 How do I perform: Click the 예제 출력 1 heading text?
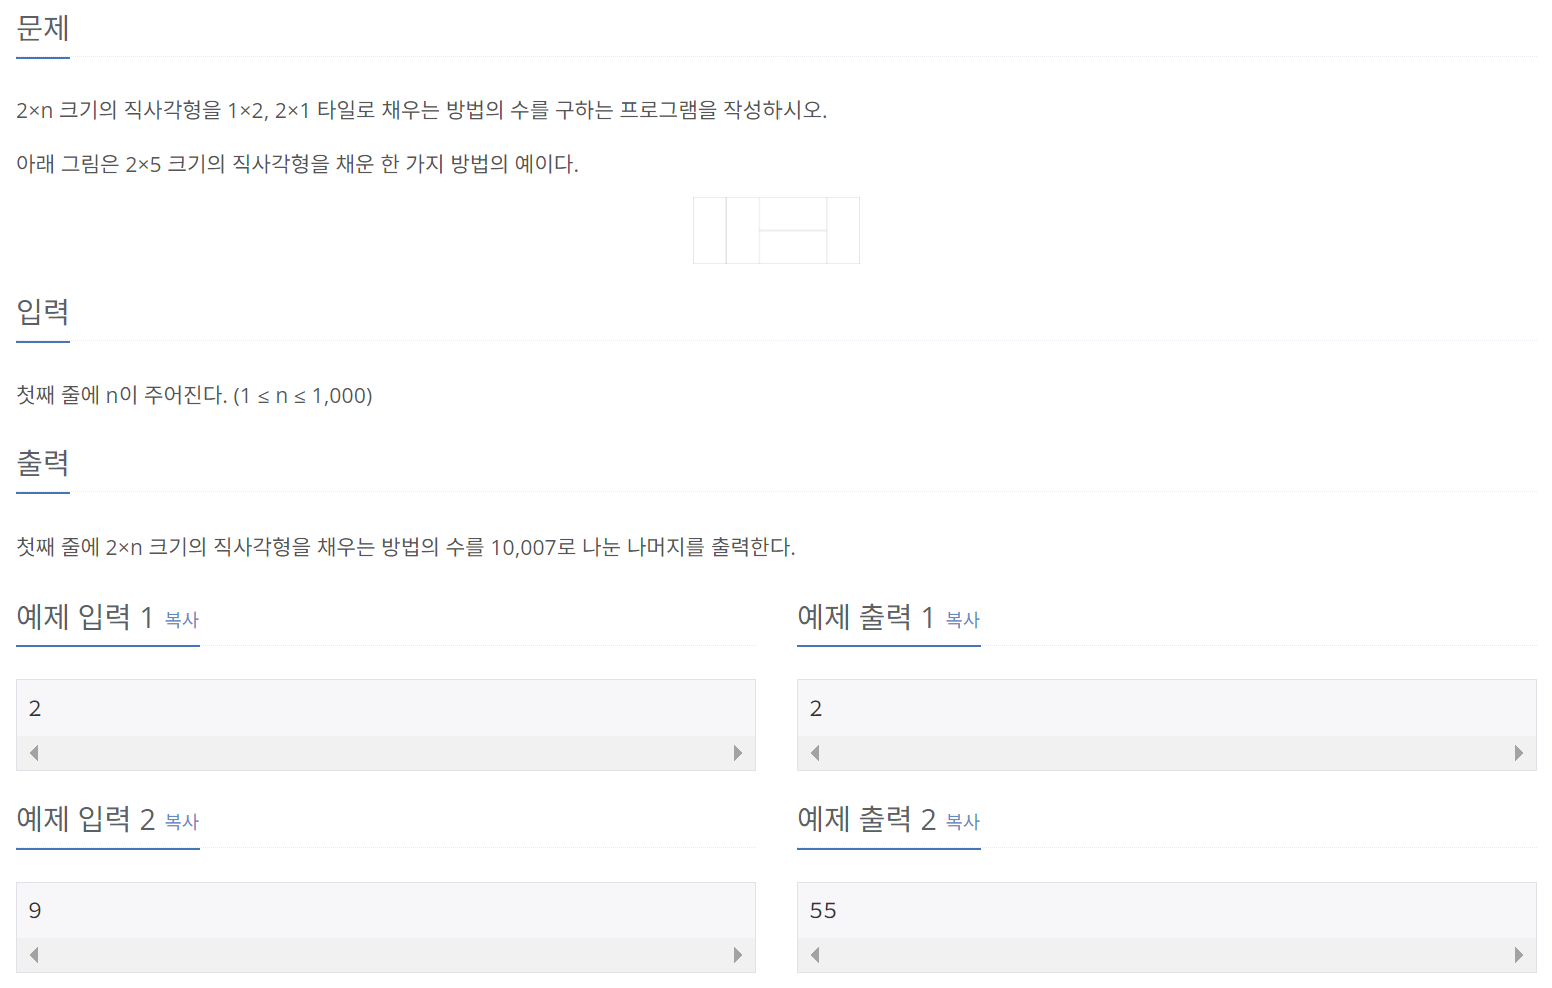tap(866, 617)
